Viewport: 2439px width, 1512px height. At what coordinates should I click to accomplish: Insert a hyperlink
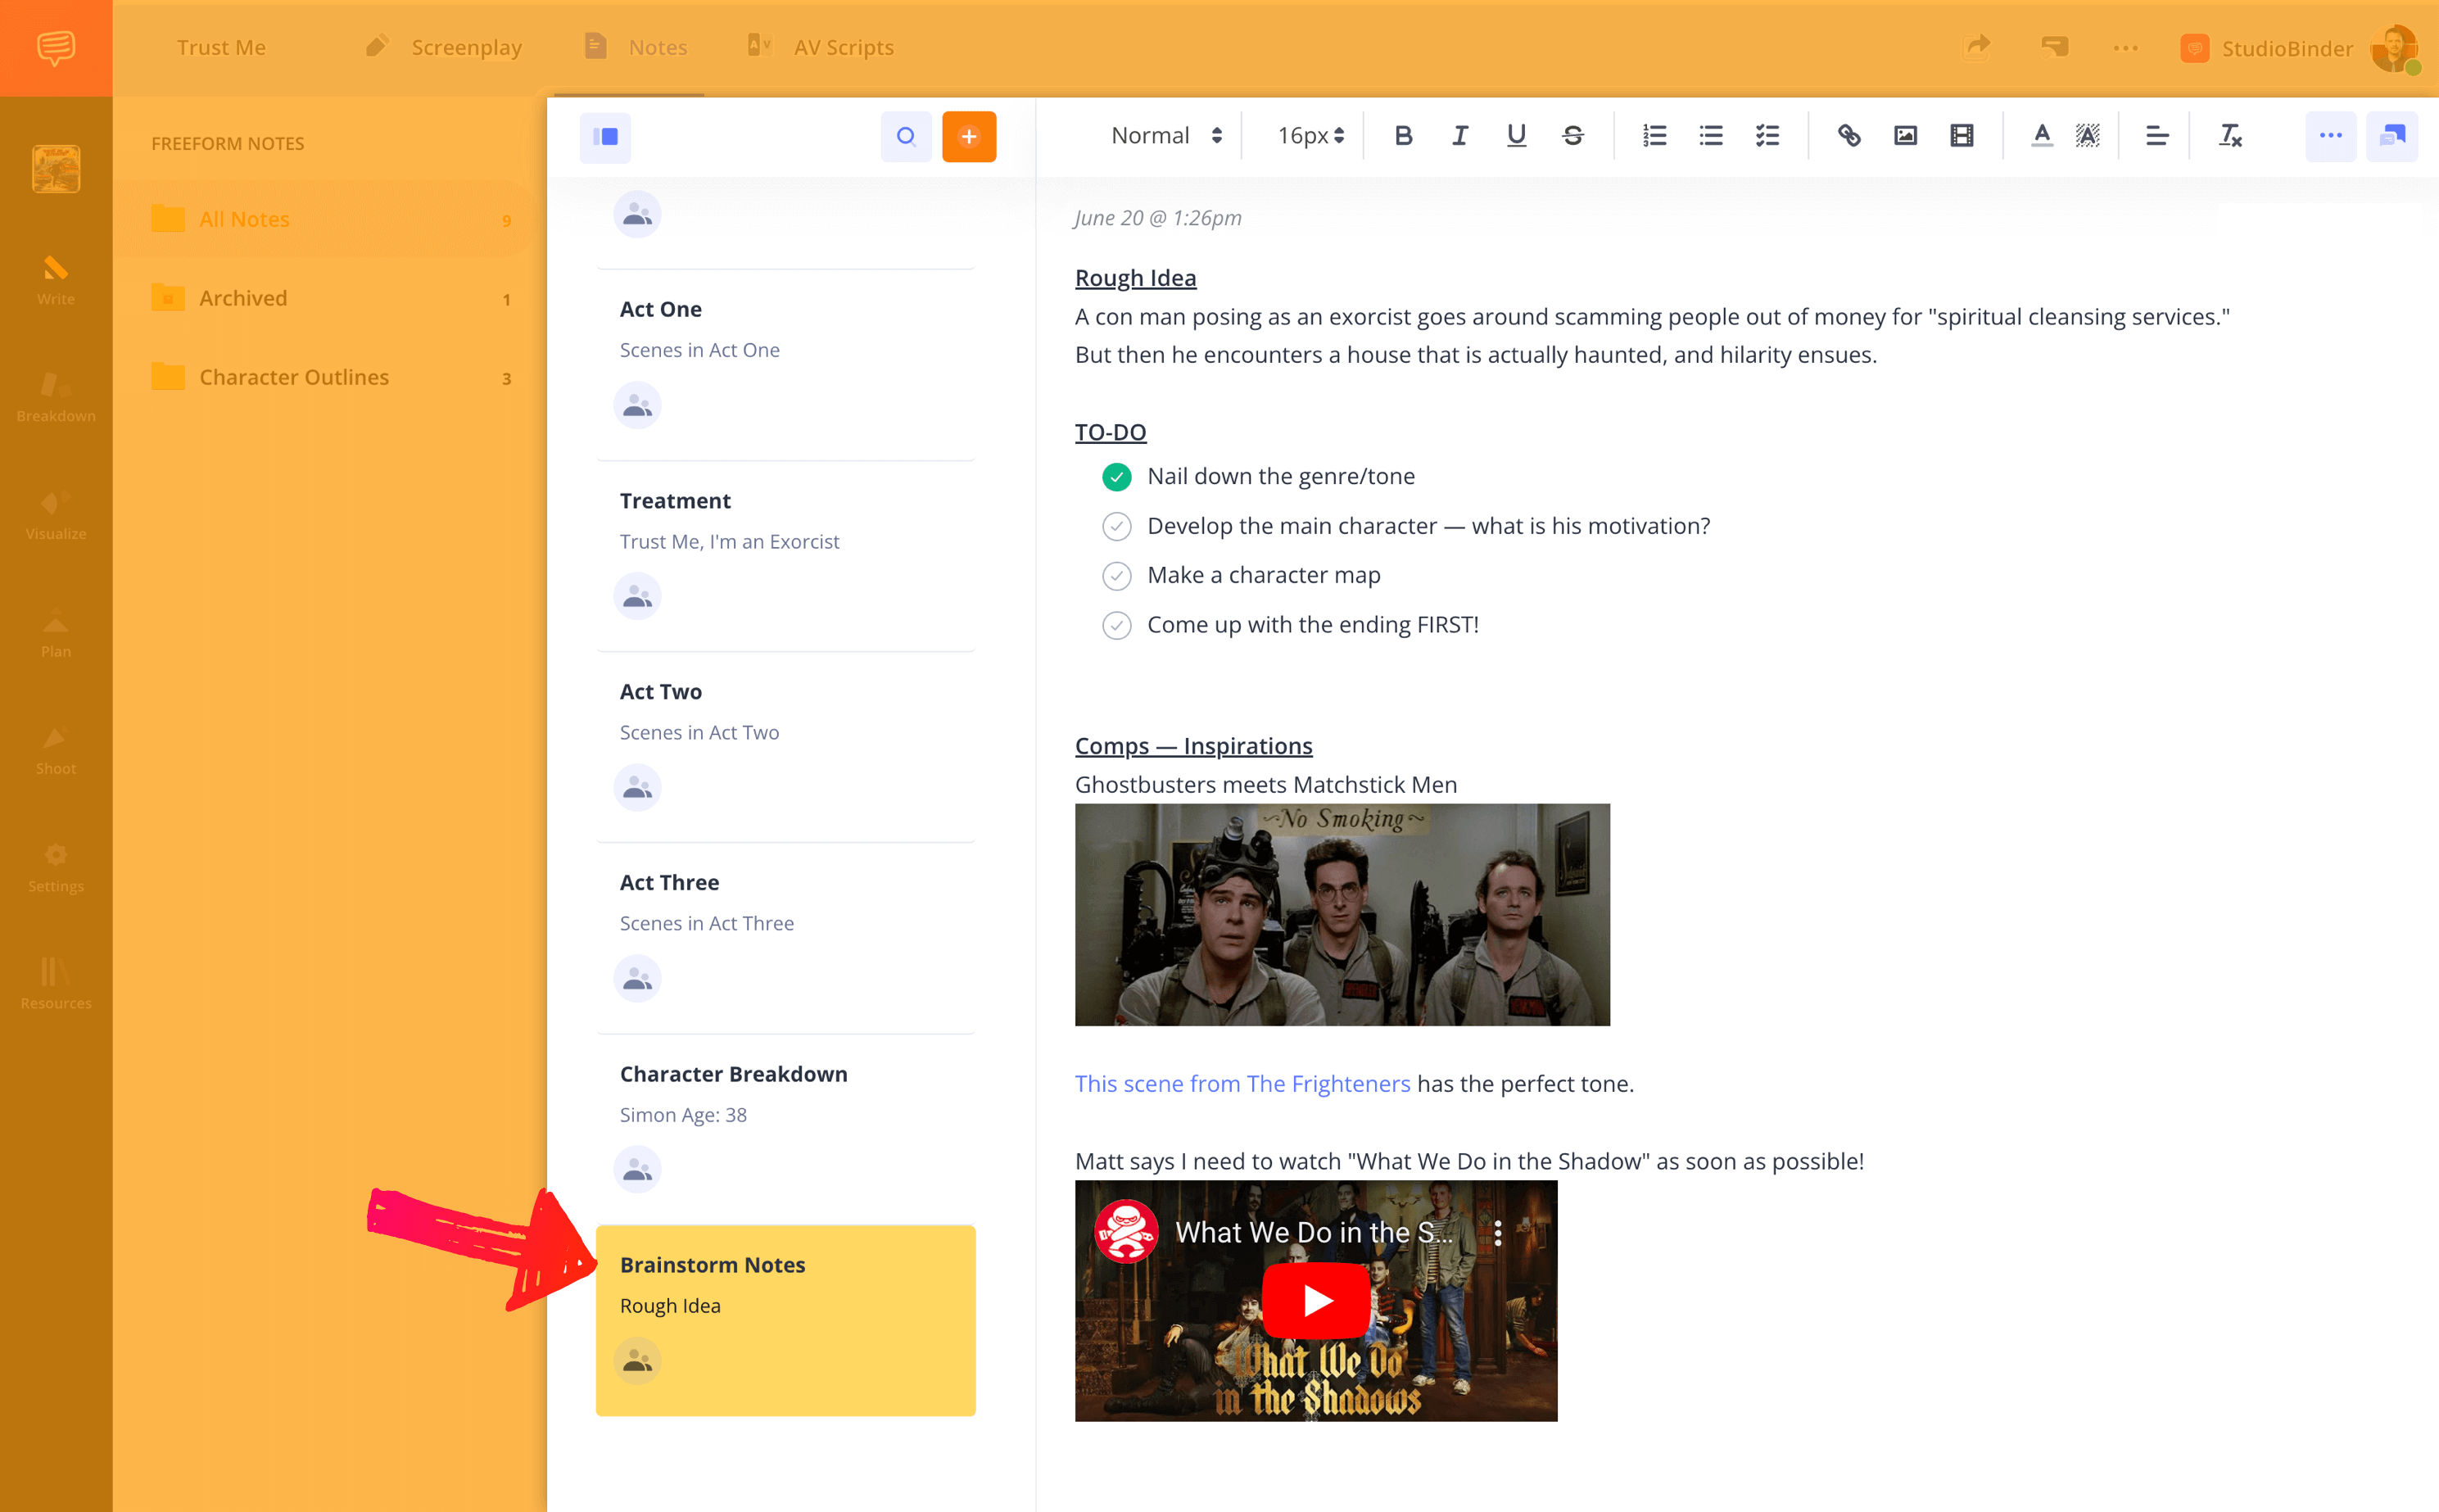(1849, 136)
